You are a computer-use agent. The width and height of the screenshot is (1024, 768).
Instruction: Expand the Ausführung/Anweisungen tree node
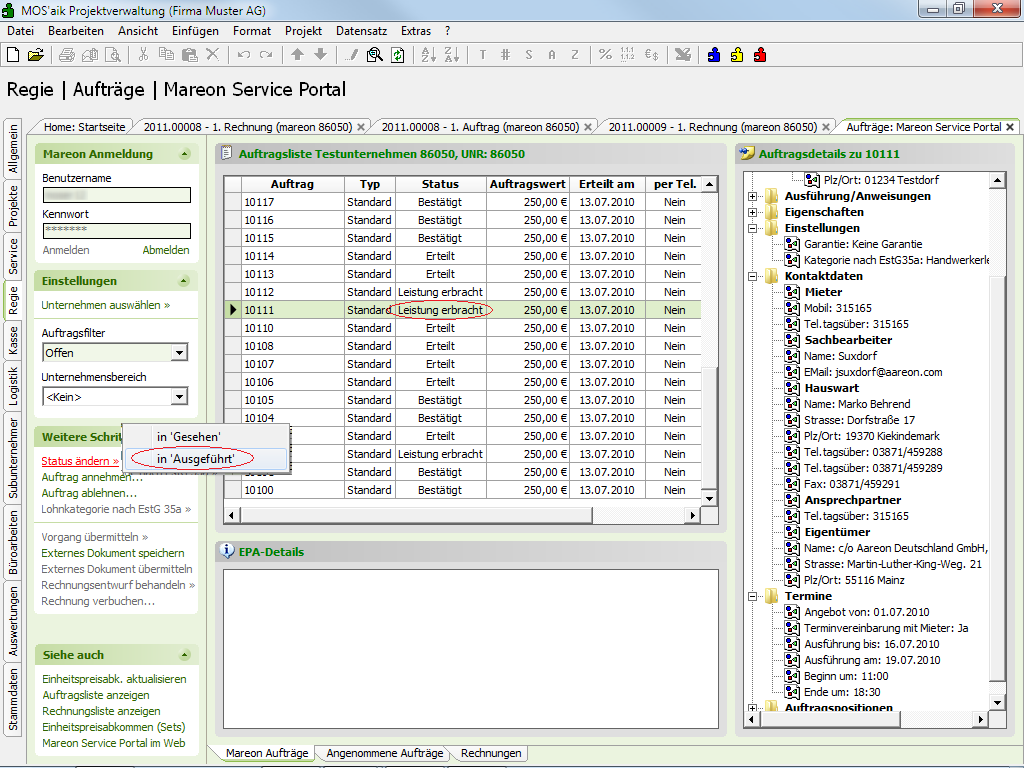[x=752, y=196]
